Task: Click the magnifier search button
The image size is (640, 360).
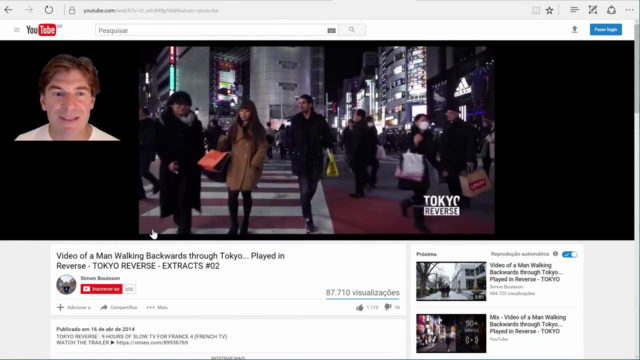Action: click(352, 30)
